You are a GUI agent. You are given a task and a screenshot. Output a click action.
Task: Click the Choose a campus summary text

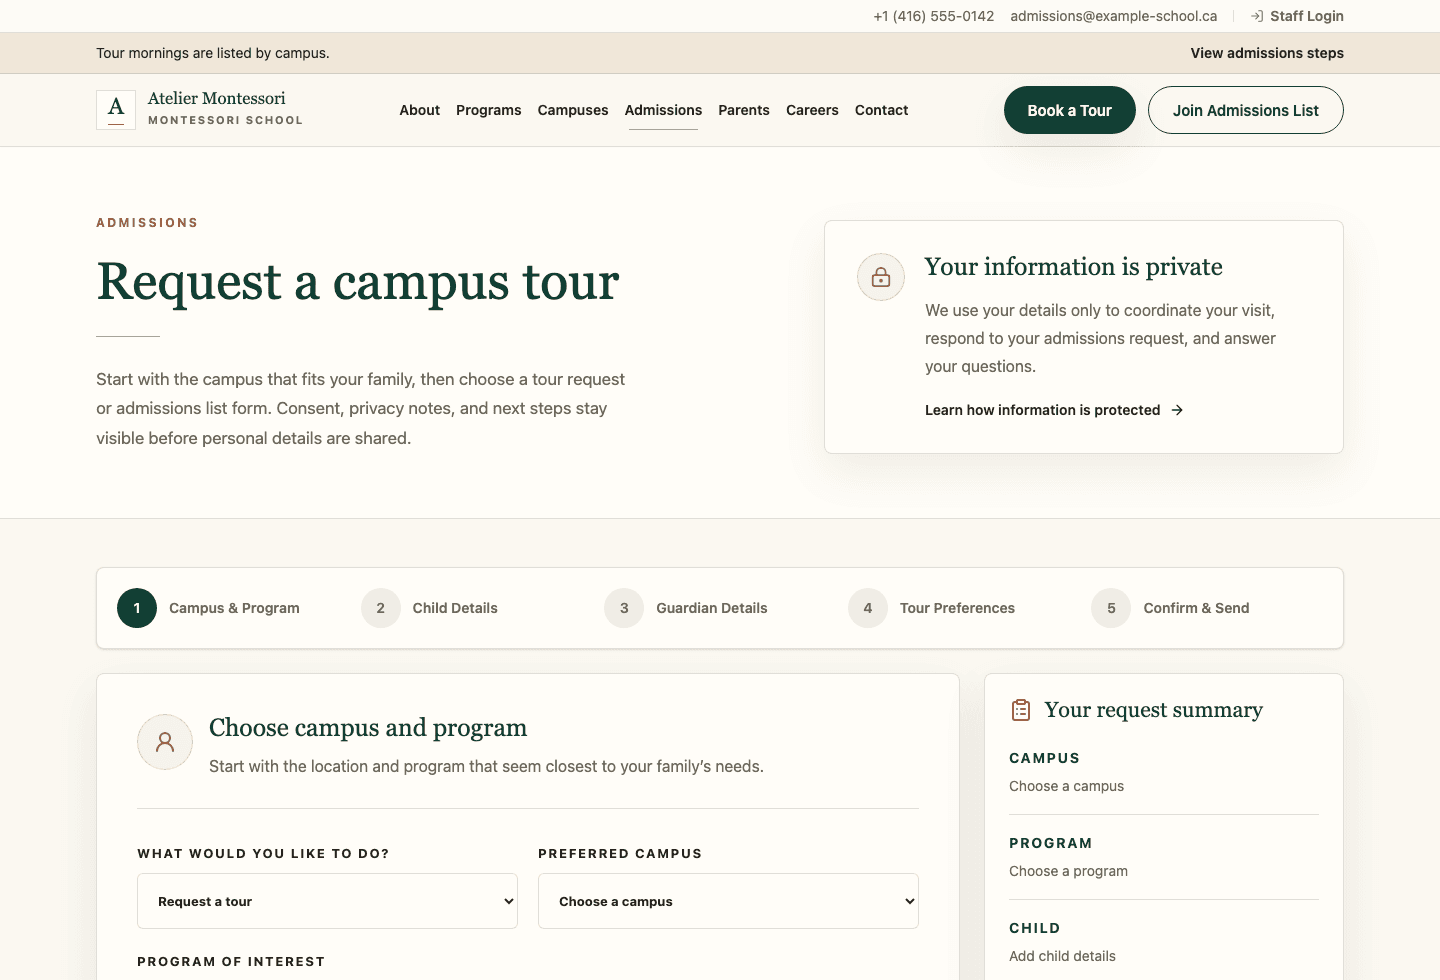(x=1067, y=786)
